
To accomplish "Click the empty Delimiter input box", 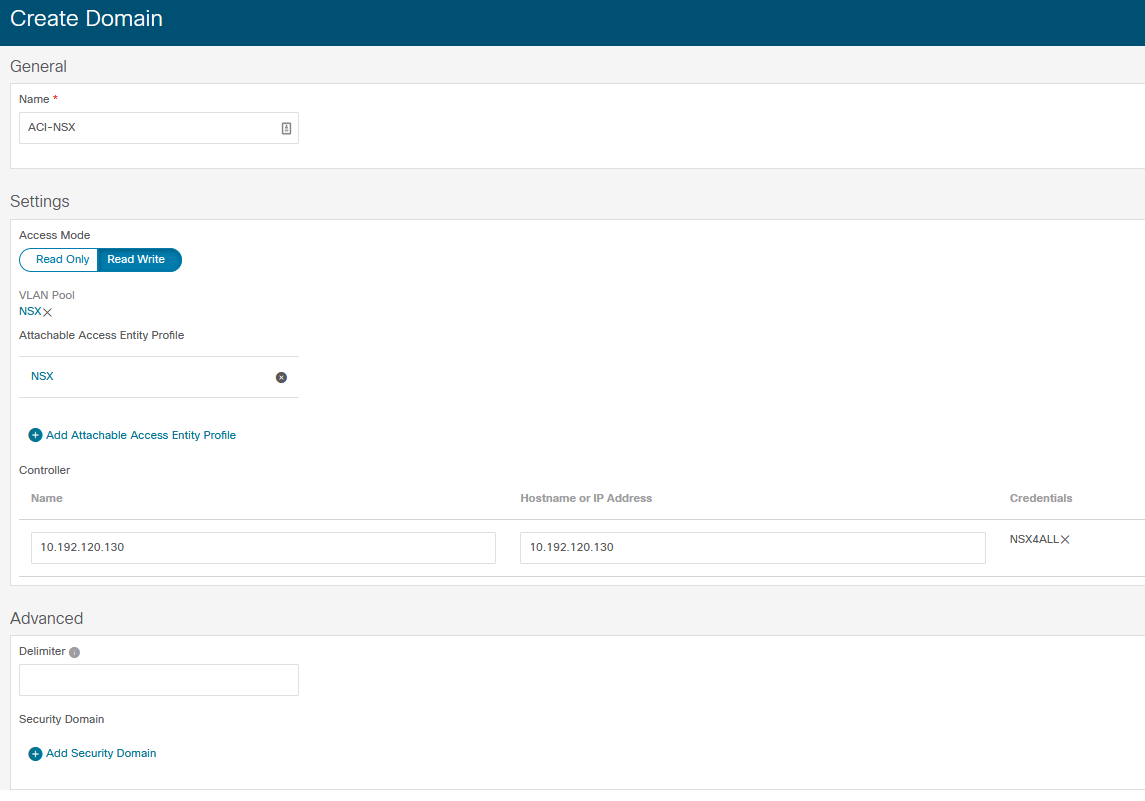I will pyautogui.click(x=158, y=680).
